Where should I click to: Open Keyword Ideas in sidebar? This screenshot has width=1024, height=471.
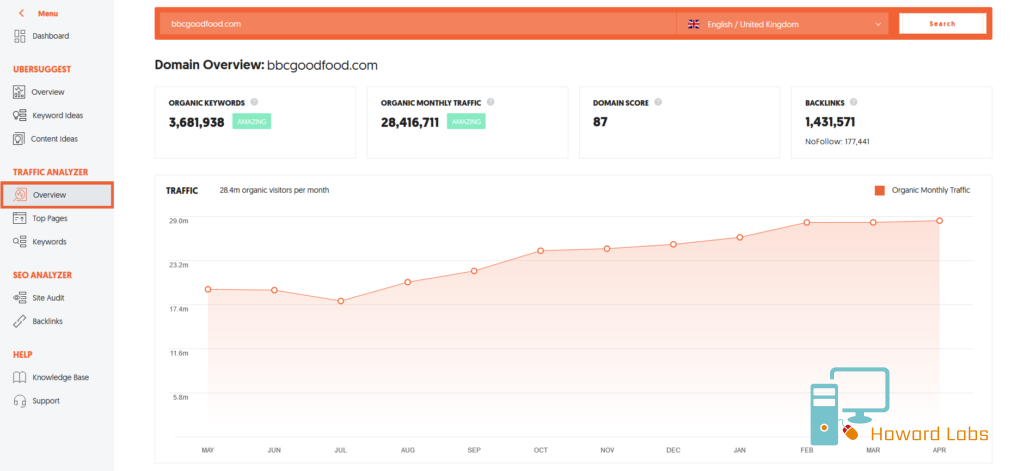coord(57,116)
